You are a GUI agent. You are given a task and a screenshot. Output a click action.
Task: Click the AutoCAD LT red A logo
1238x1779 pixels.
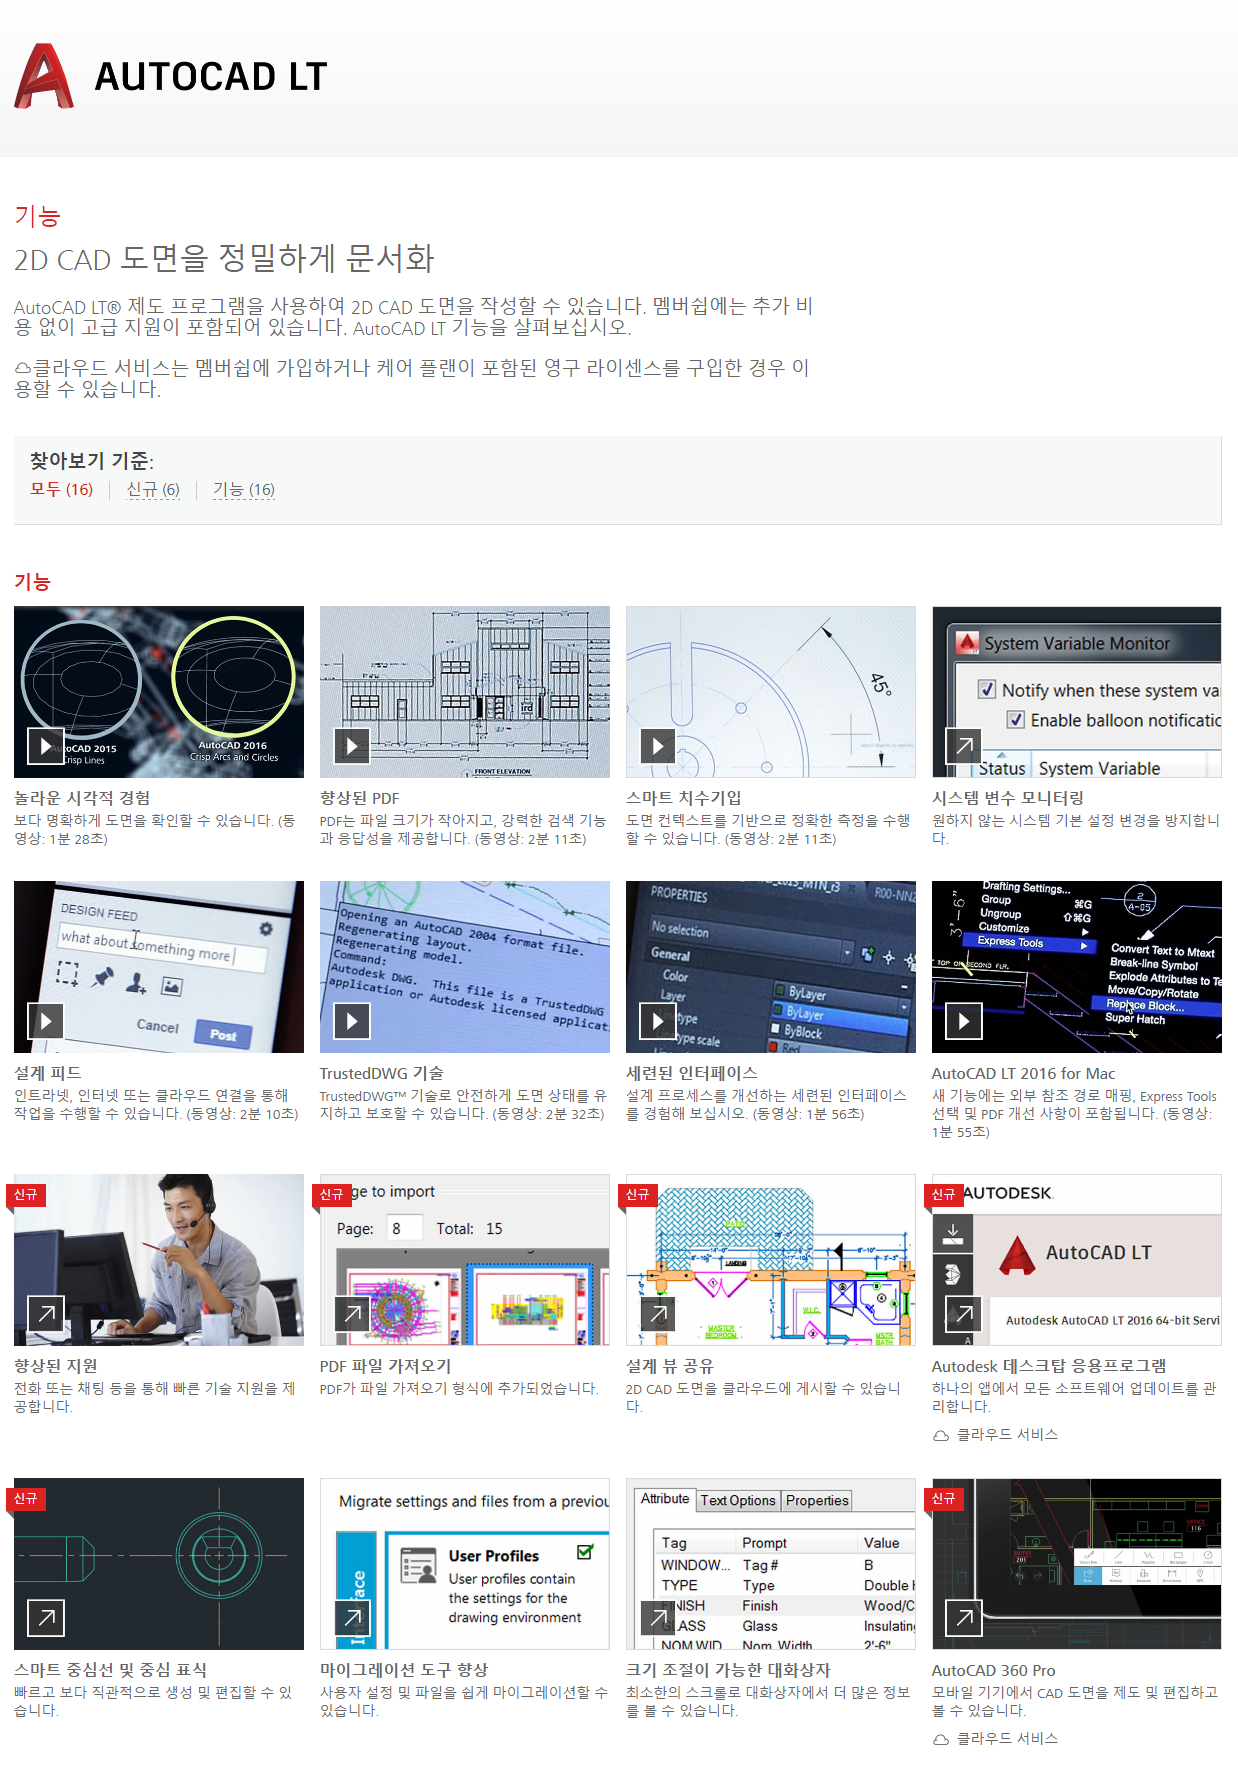pos(44,76)
